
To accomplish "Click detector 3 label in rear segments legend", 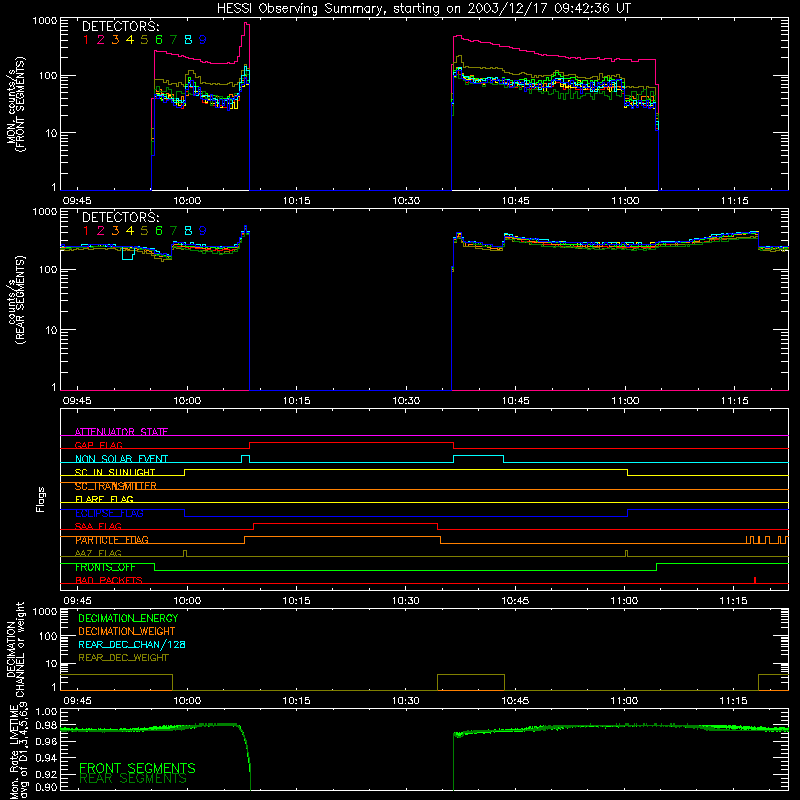I will tap(115, 231).
